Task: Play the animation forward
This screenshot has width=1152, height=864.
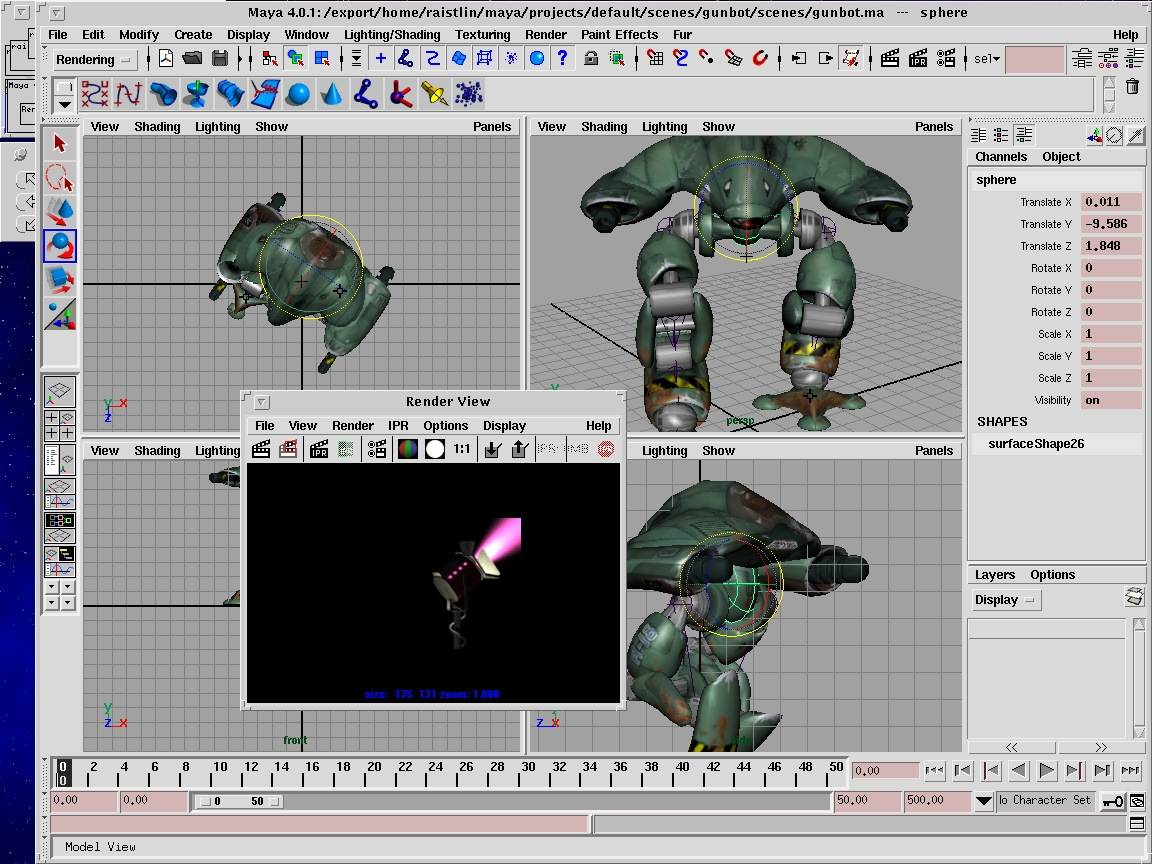Action: (1046, 771)
